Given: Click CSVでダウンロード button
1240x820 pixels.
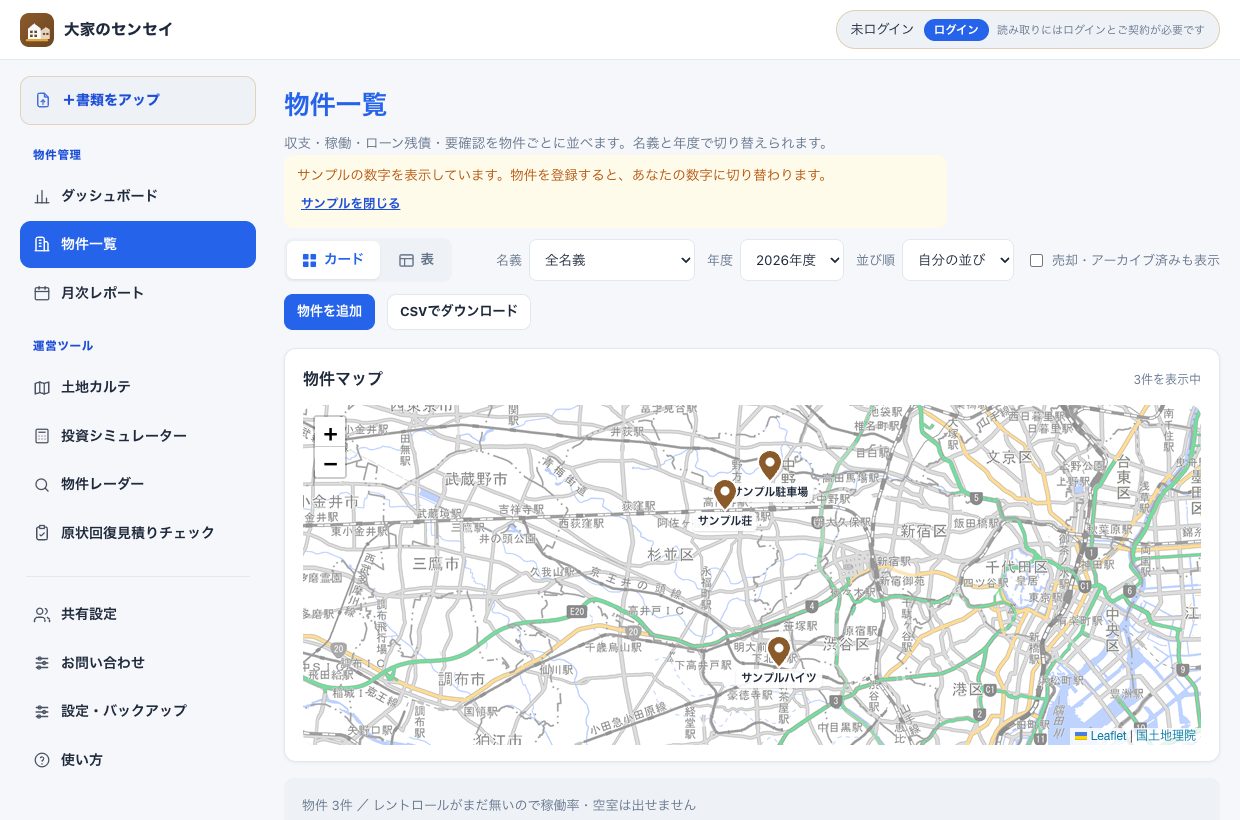Looking at the screenshot, I should click(x=459, y=311).
